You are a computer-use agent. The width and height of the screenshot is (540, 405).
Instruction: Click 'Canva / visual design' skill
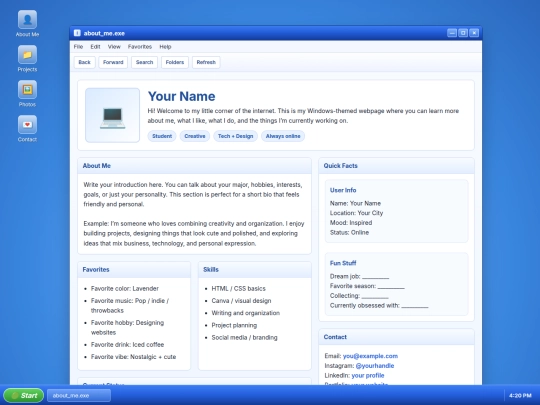241,301
